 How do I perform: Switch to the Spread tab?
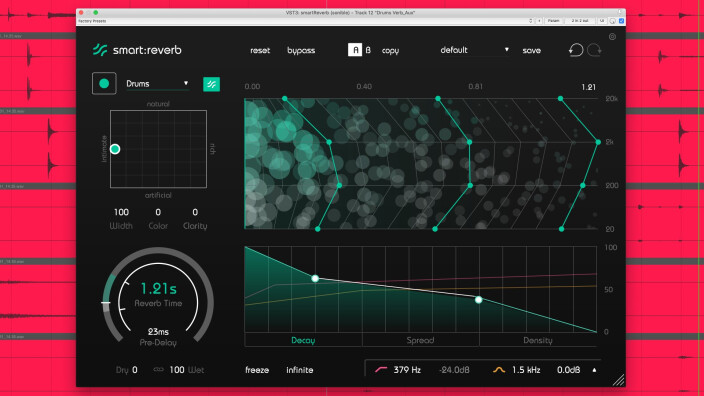click(420, 340)
